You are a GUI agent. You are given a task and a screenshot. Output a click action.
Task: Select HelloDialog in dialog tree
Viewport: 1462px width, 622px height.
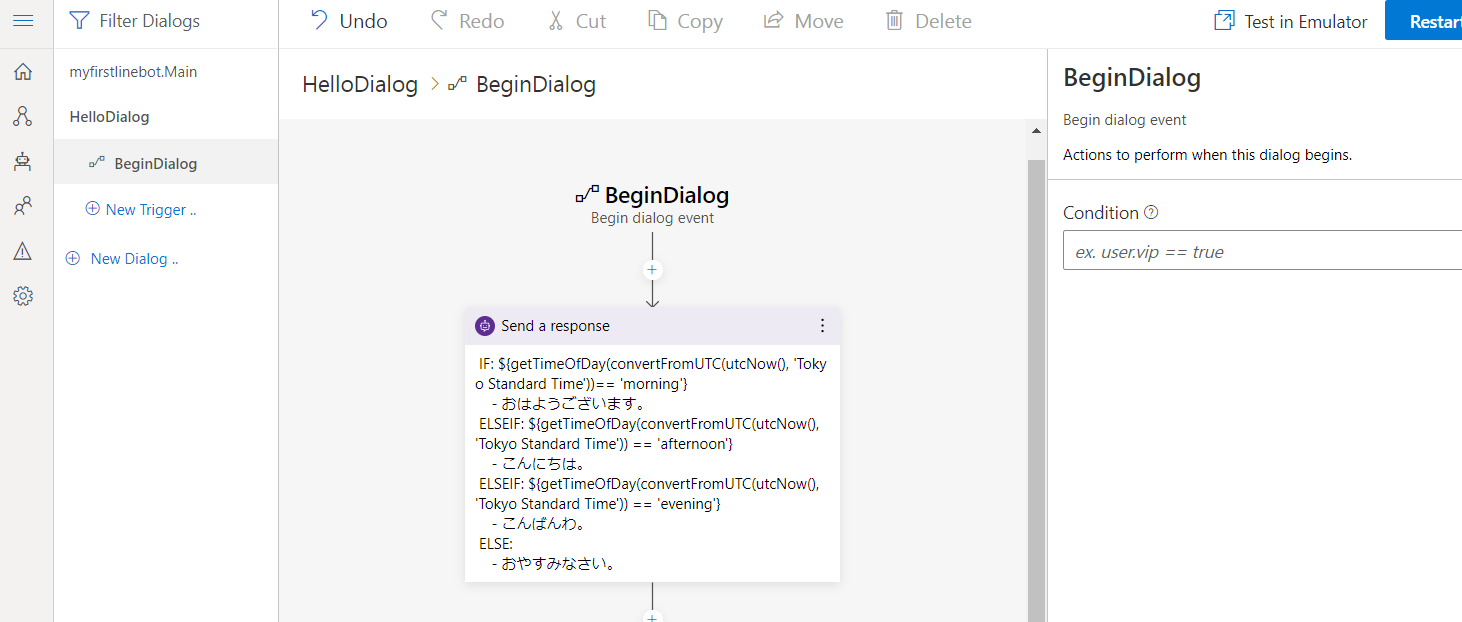[x=109, y=117]
